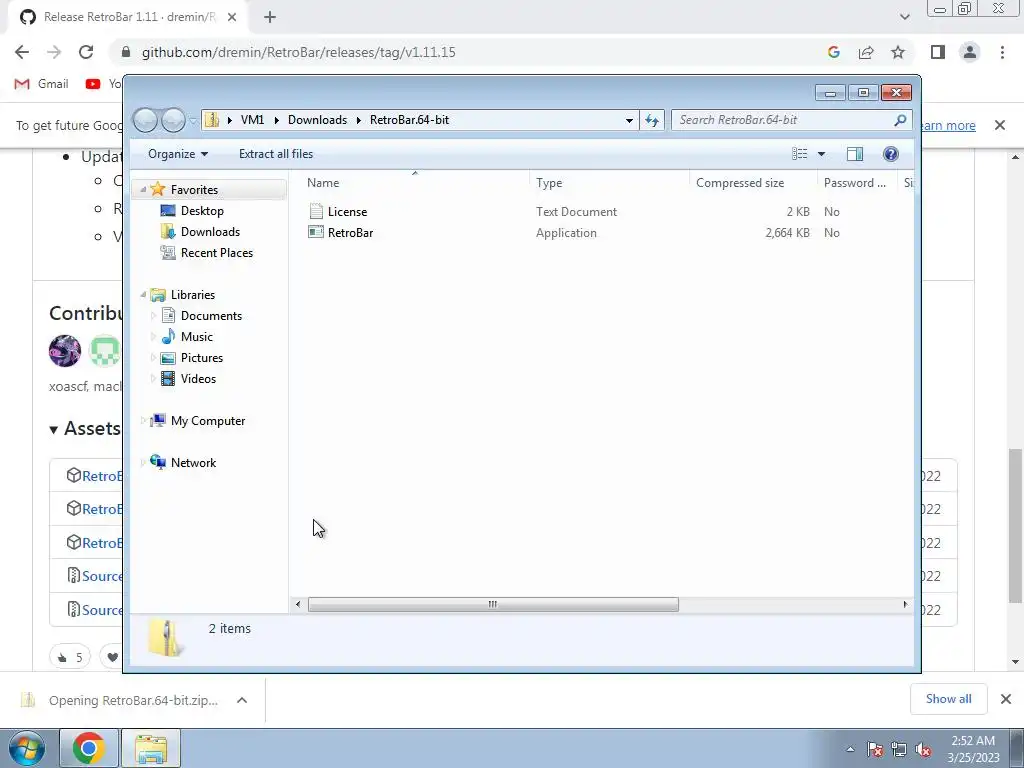Sort by Password column header
This screenshot has width=1024, height=768.
pos(857,183)
